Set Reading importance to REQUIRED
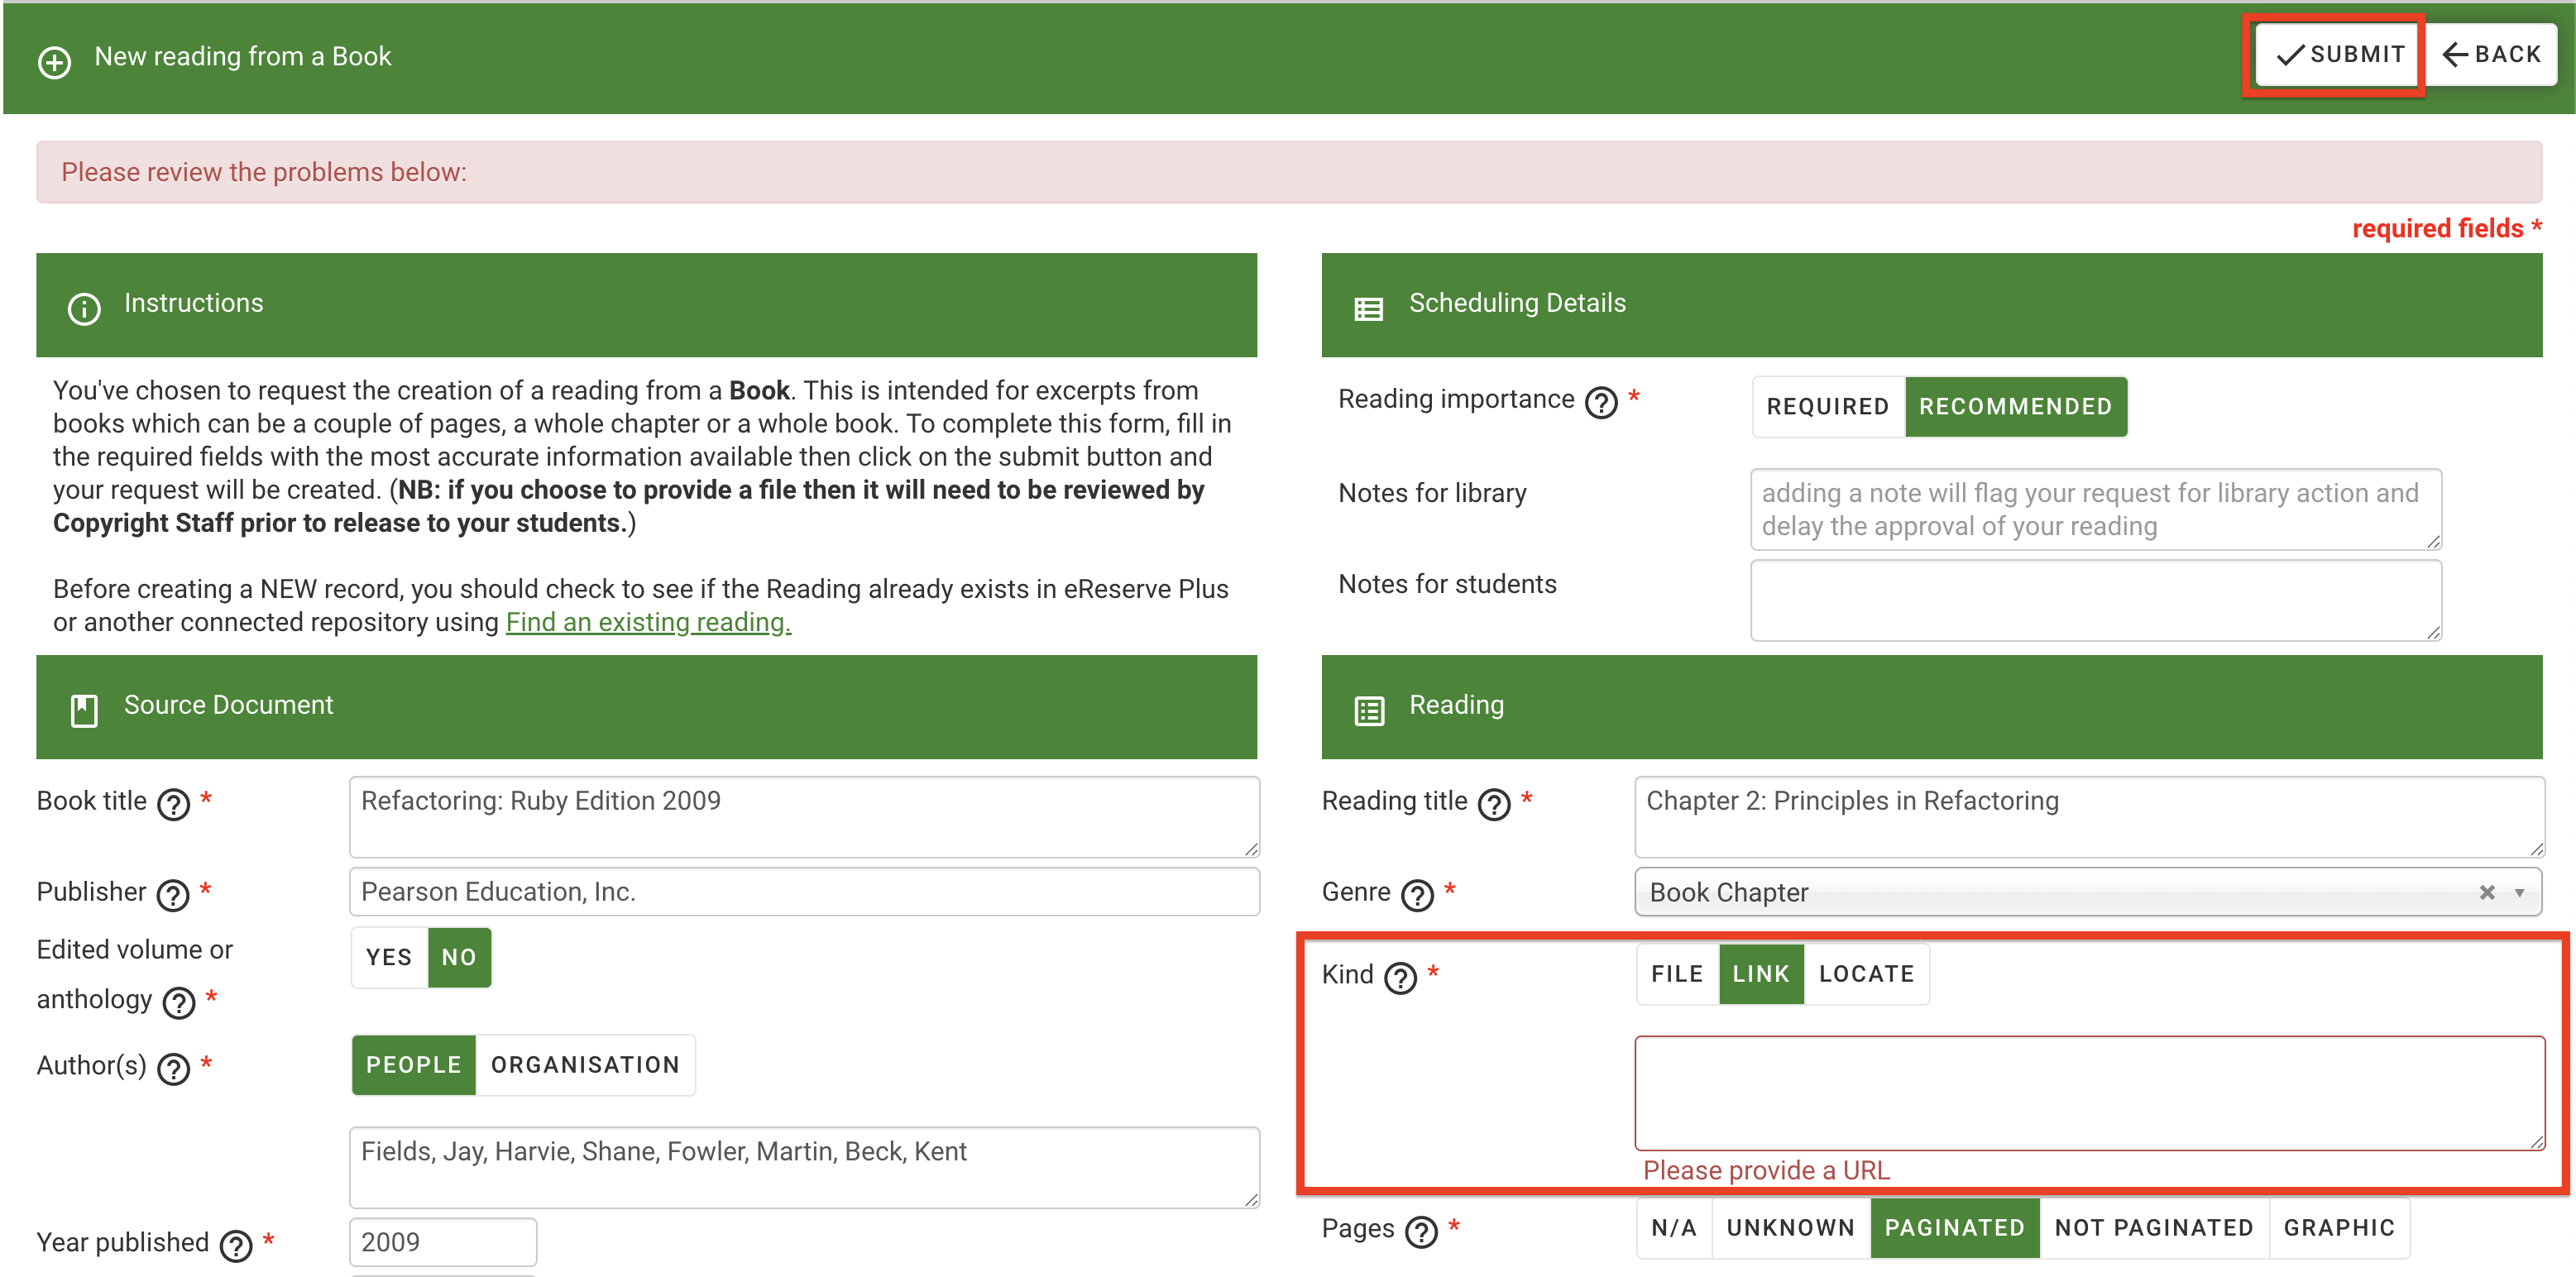Viewport: 2576px width, 1277px height. click(x=1827, y=406)
